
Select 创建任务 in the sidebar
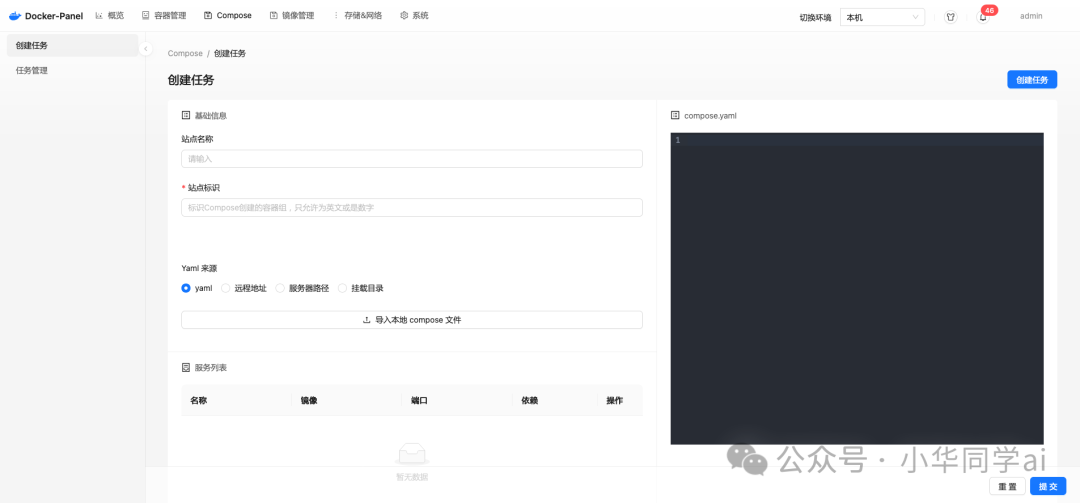(72, 45)
